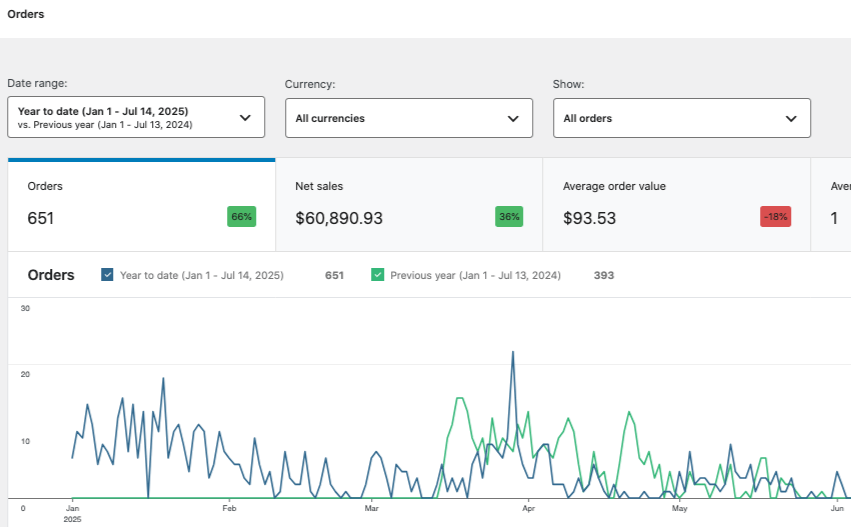Click the chevron arrow in the Currency box

pyautogui.click(x=513, y=118)
